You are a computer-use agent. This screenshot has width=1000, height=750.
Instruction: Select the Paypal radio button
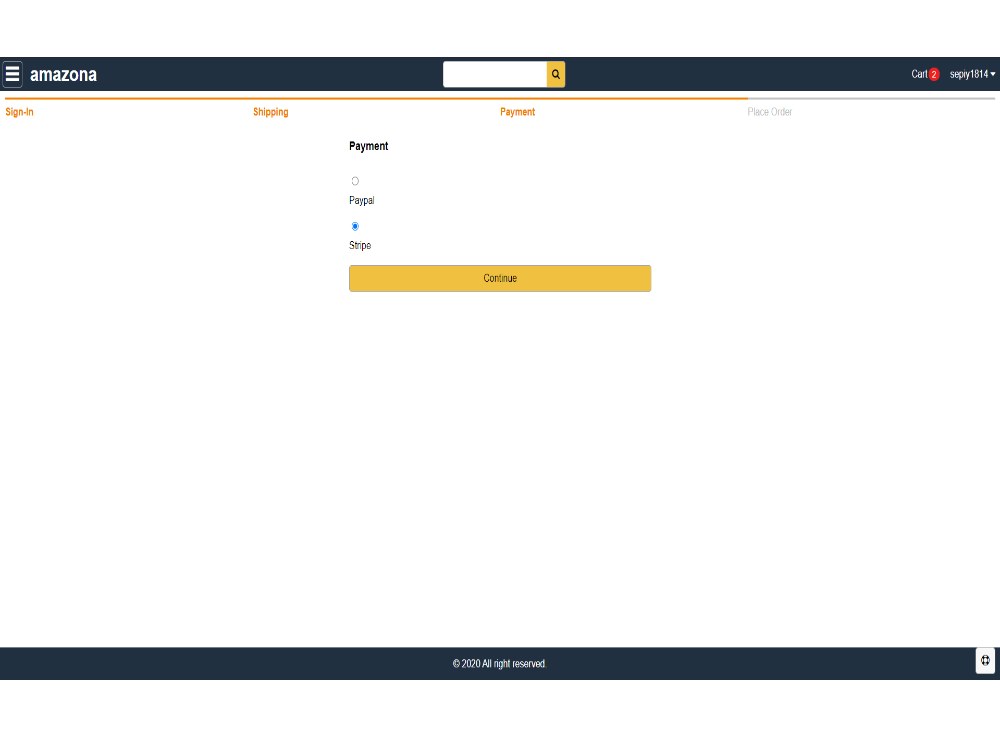tap(355, 181)
